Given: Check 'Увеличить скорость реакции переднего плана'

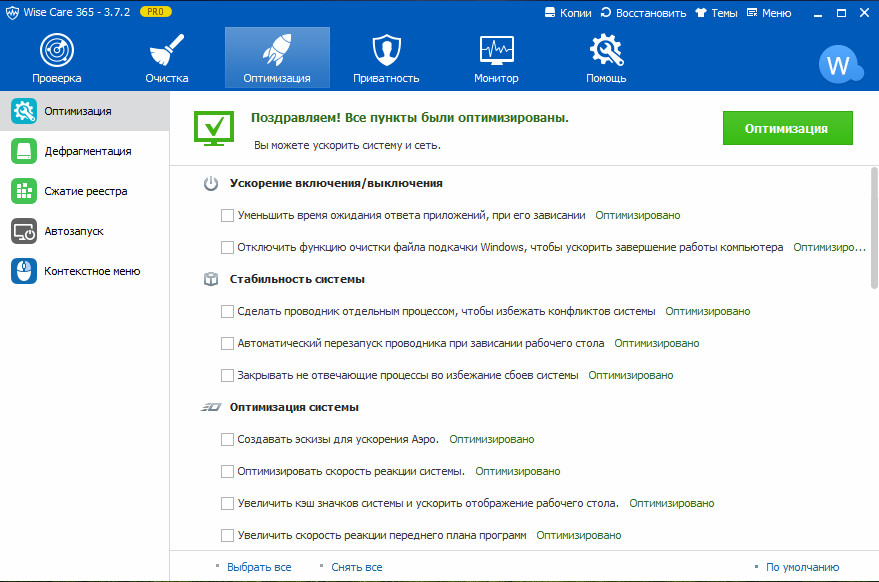Looking at the screenshot, I should 227,535.
